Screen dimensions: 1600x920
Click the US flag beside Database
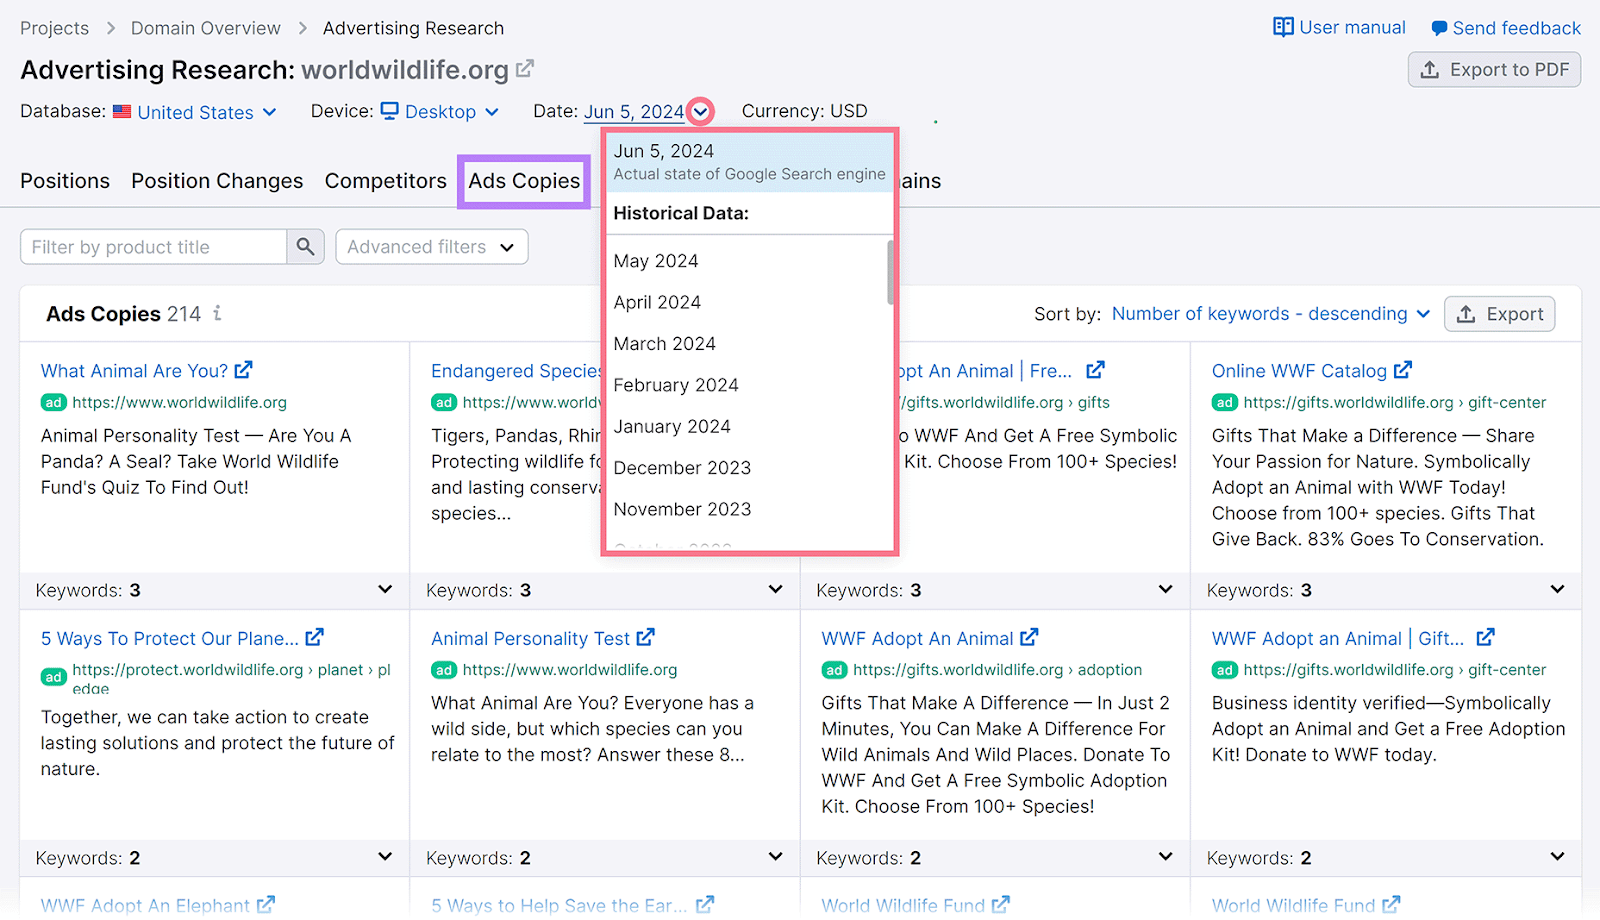pyautogui.click(x=121, y=111)
